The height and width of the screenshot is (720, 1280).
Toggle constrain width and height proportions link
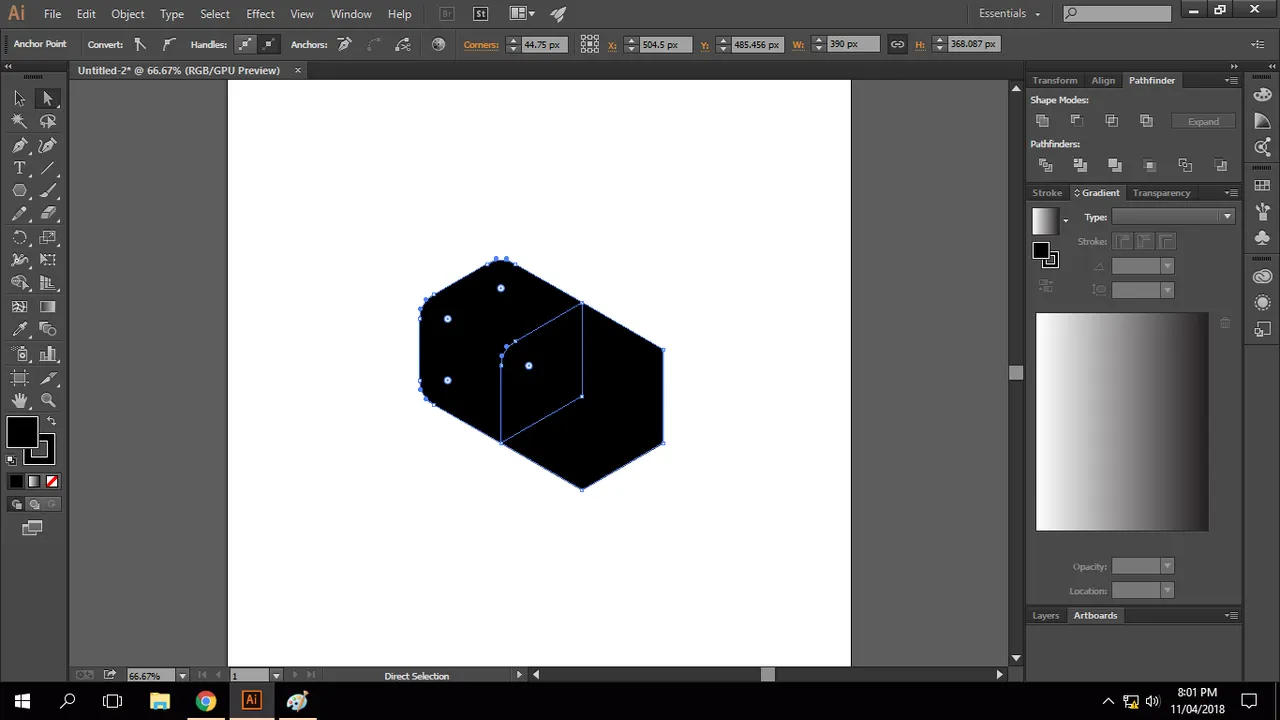897,44
